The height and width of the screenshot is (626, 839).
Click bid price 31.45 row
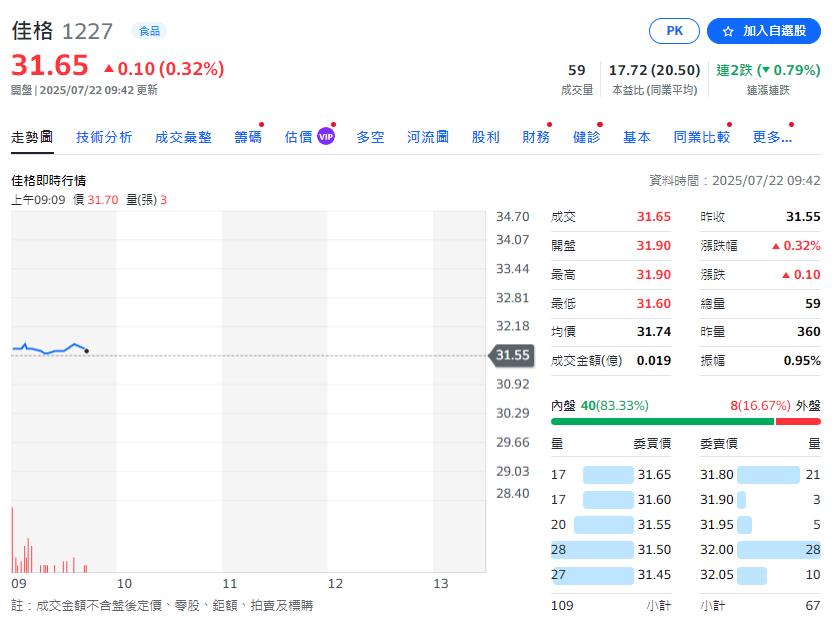click(611, 575)
